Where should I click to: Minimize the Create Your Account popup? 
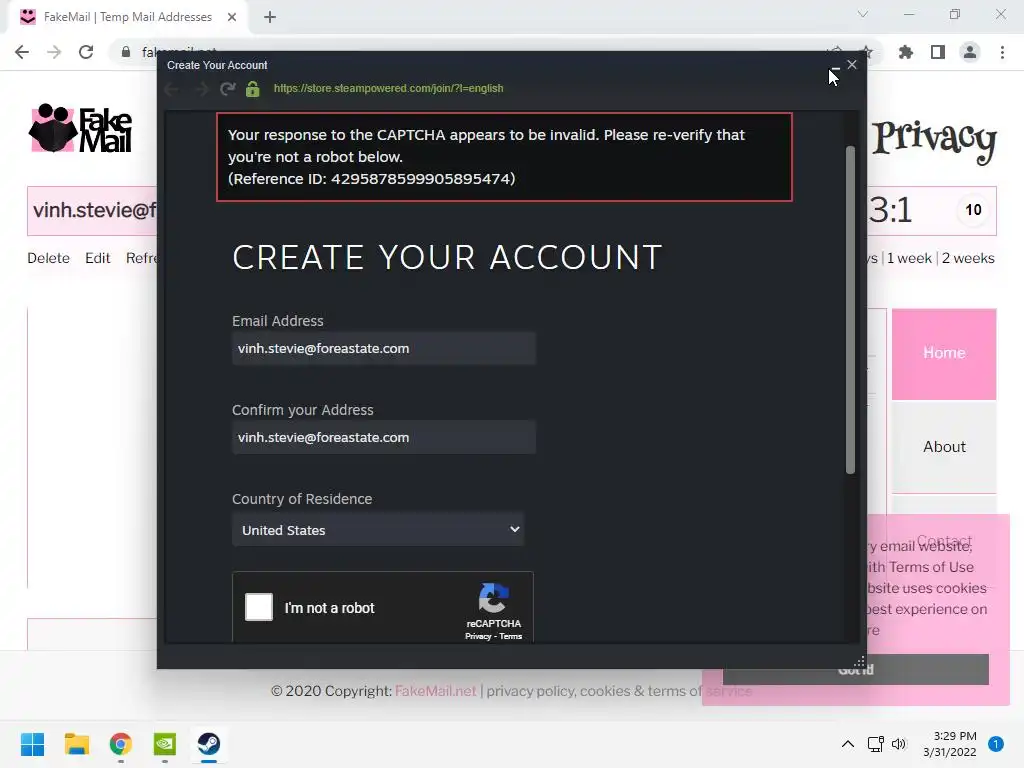coord(835,67)
